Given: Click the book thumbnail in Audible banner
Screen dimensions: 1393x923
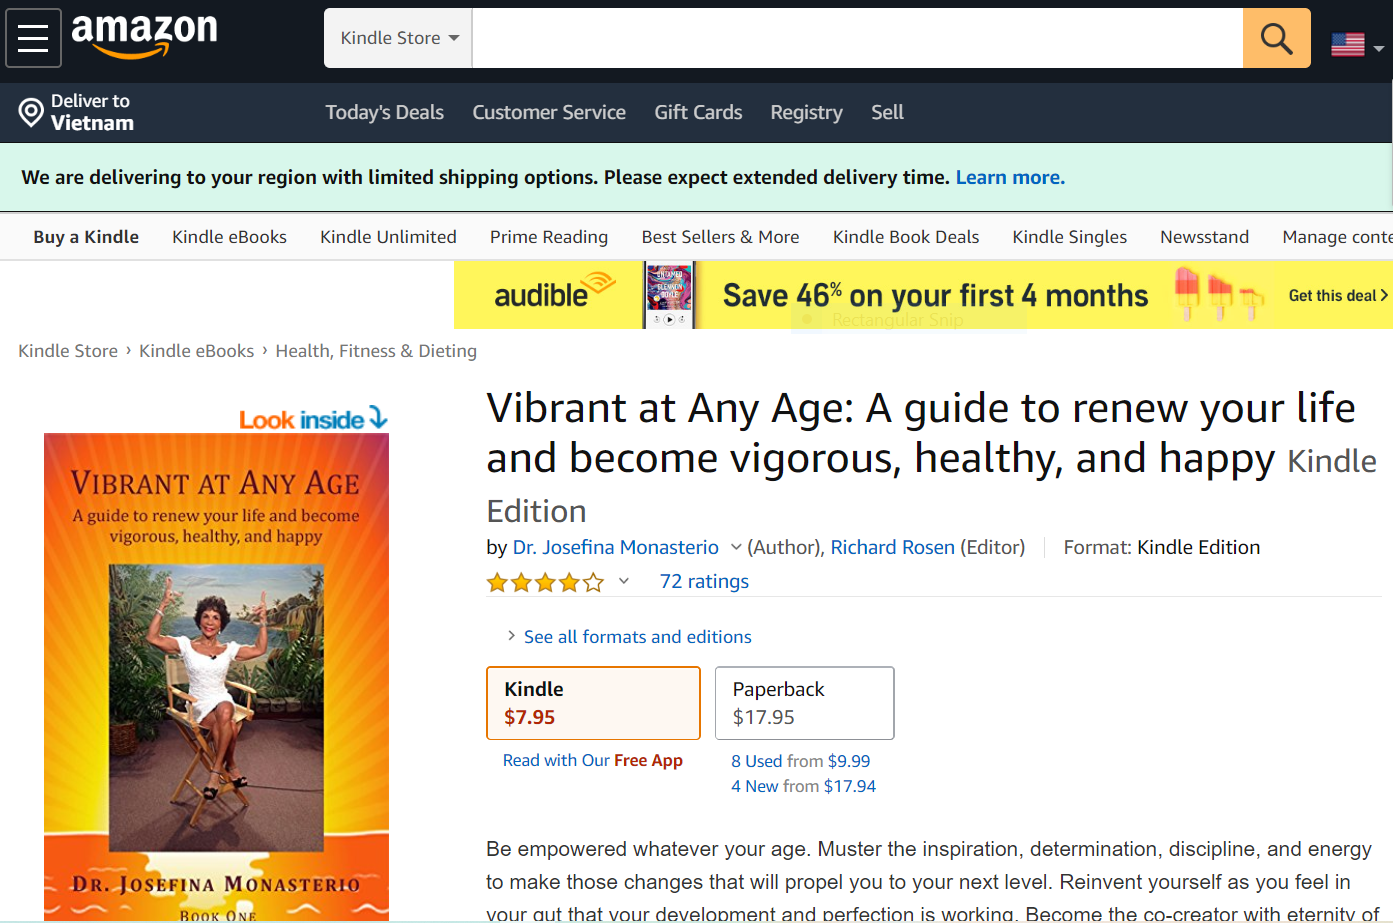Looking at the screenshot, I should pos(669,295).
